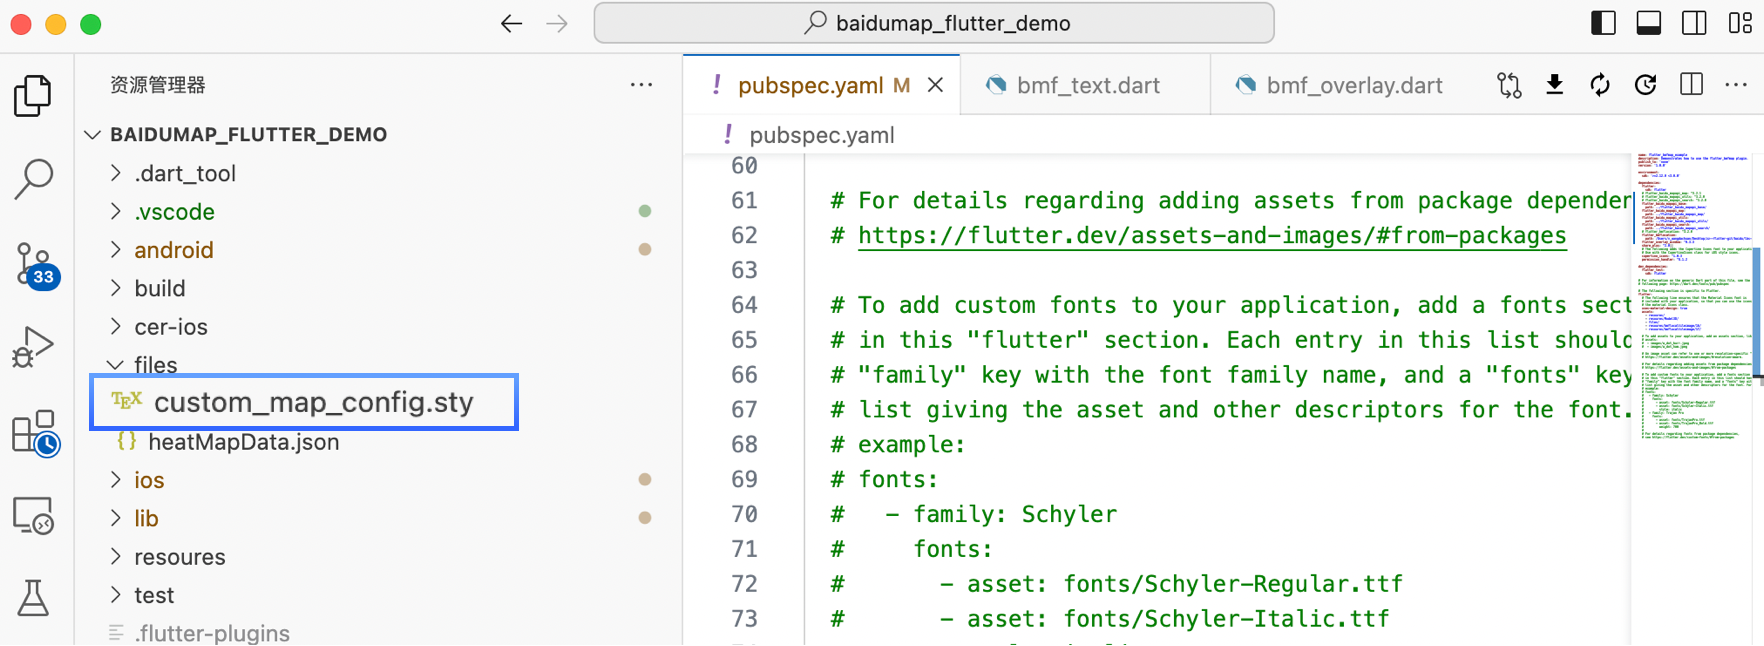Open the flutter.dev assets-and-images link

(x=1211, y=236)
